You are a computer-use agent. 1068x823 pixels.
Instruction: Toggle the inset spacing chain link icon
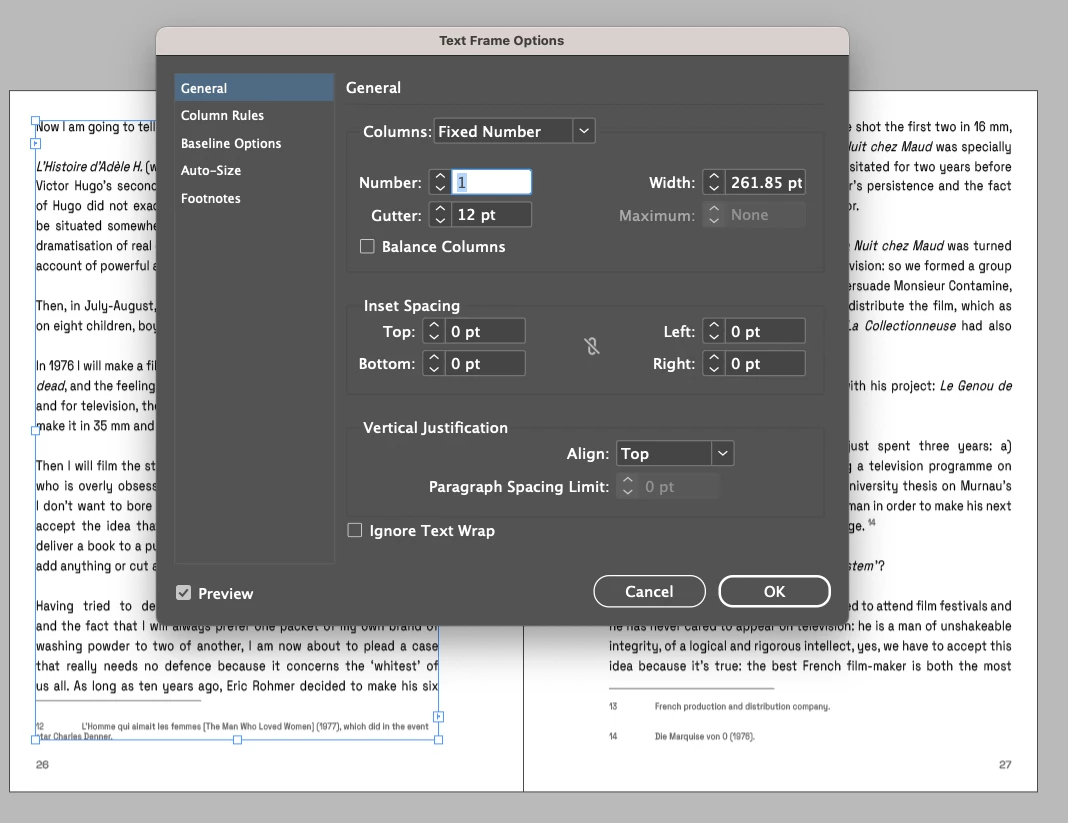(592, 347)
